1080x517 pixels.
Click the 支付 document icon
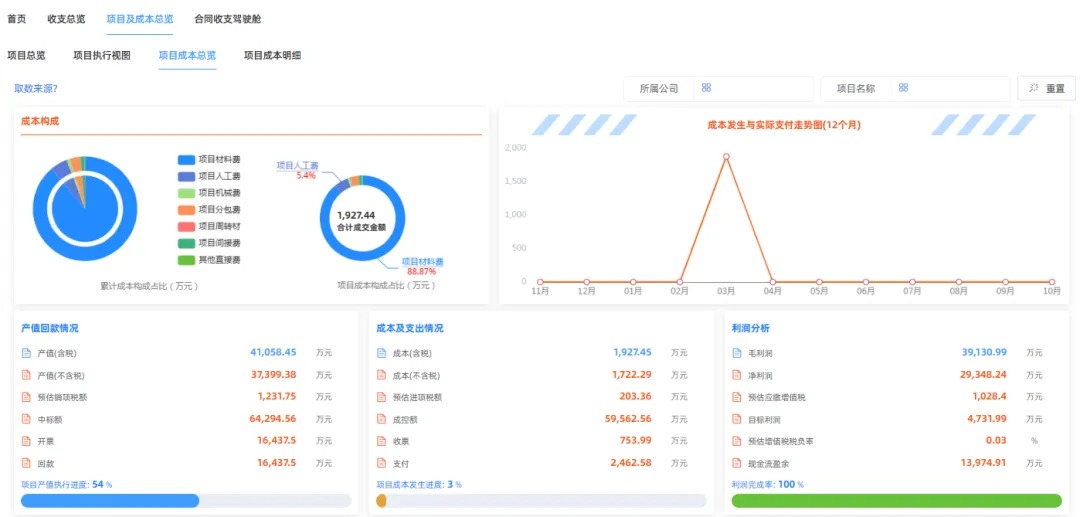(x=382, y=463)
